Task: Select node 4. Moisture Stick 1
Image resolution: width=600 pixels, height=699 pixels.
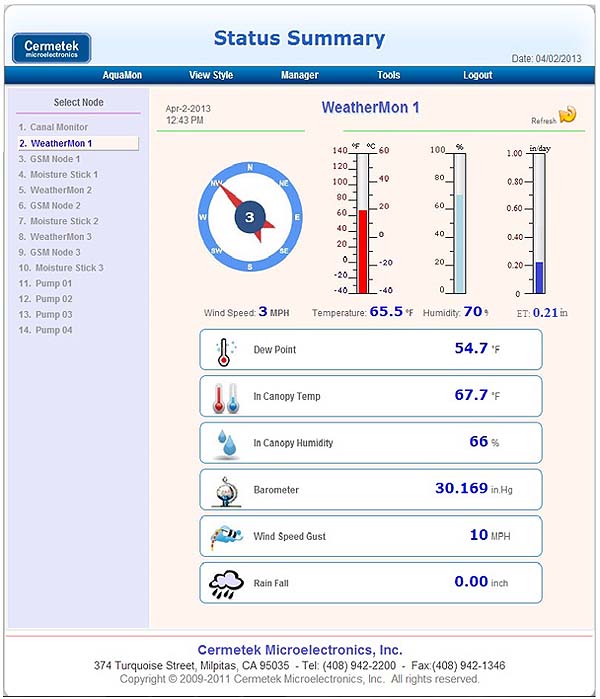Action: click(58, 174)
